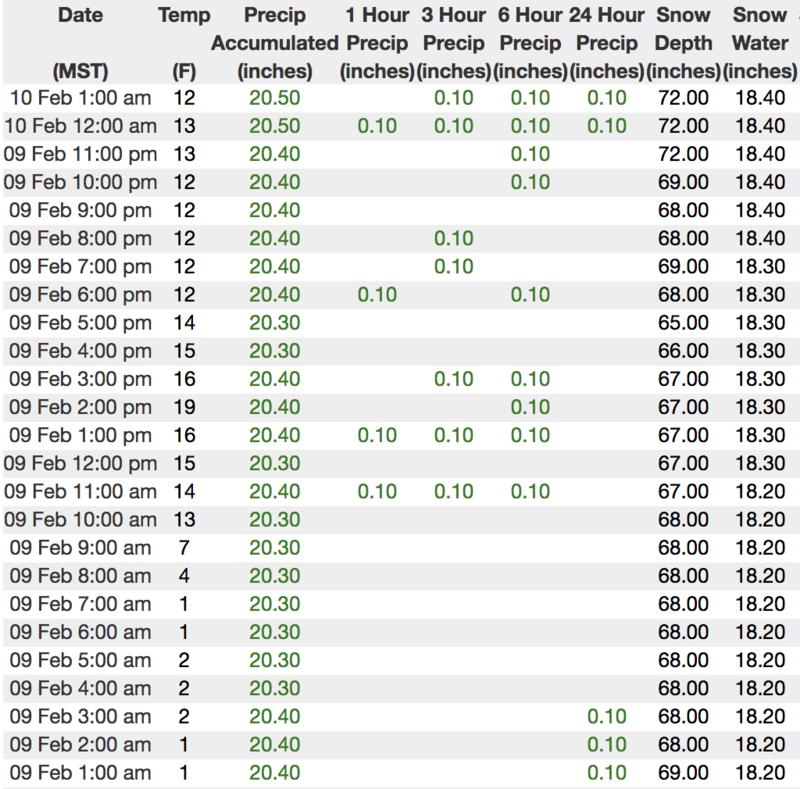Select the 3 Hour Precip column header
Image resolution: width=800 pixels, height=789 pixels.
[454, 45]
